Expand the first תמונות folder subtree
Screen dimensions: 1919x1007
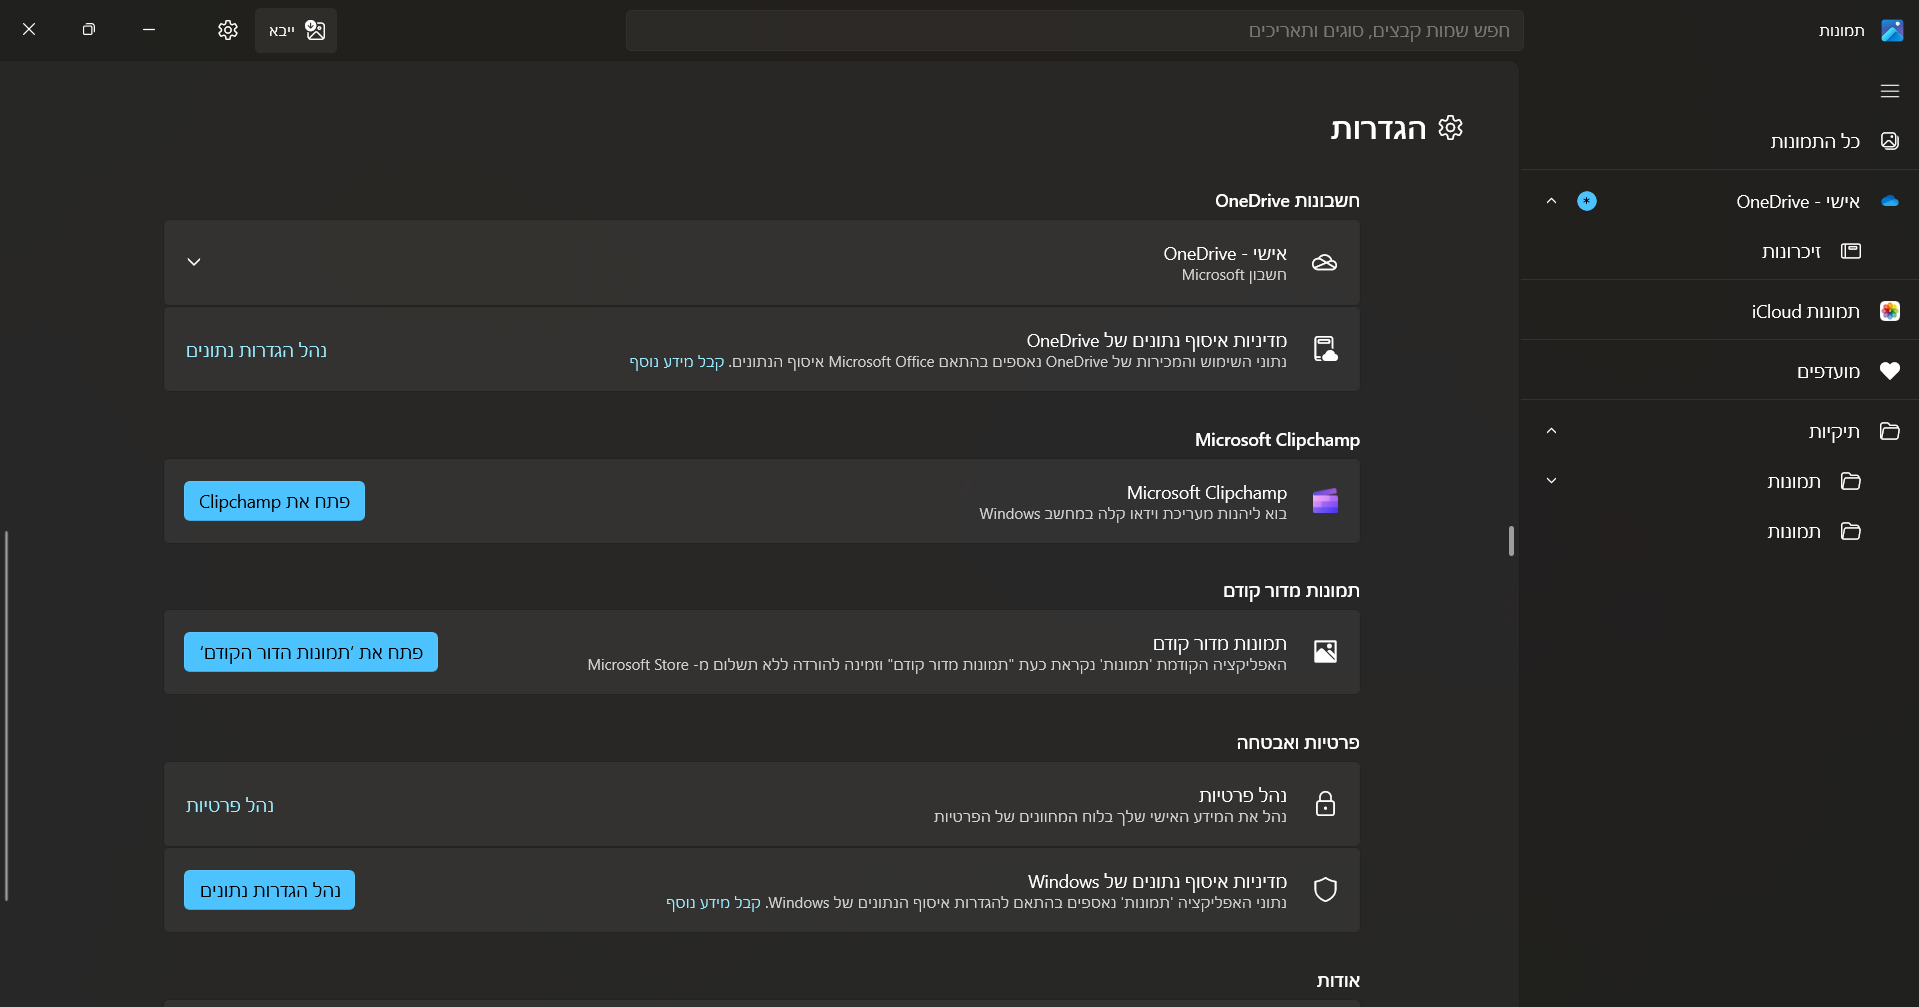[1551, 481]
